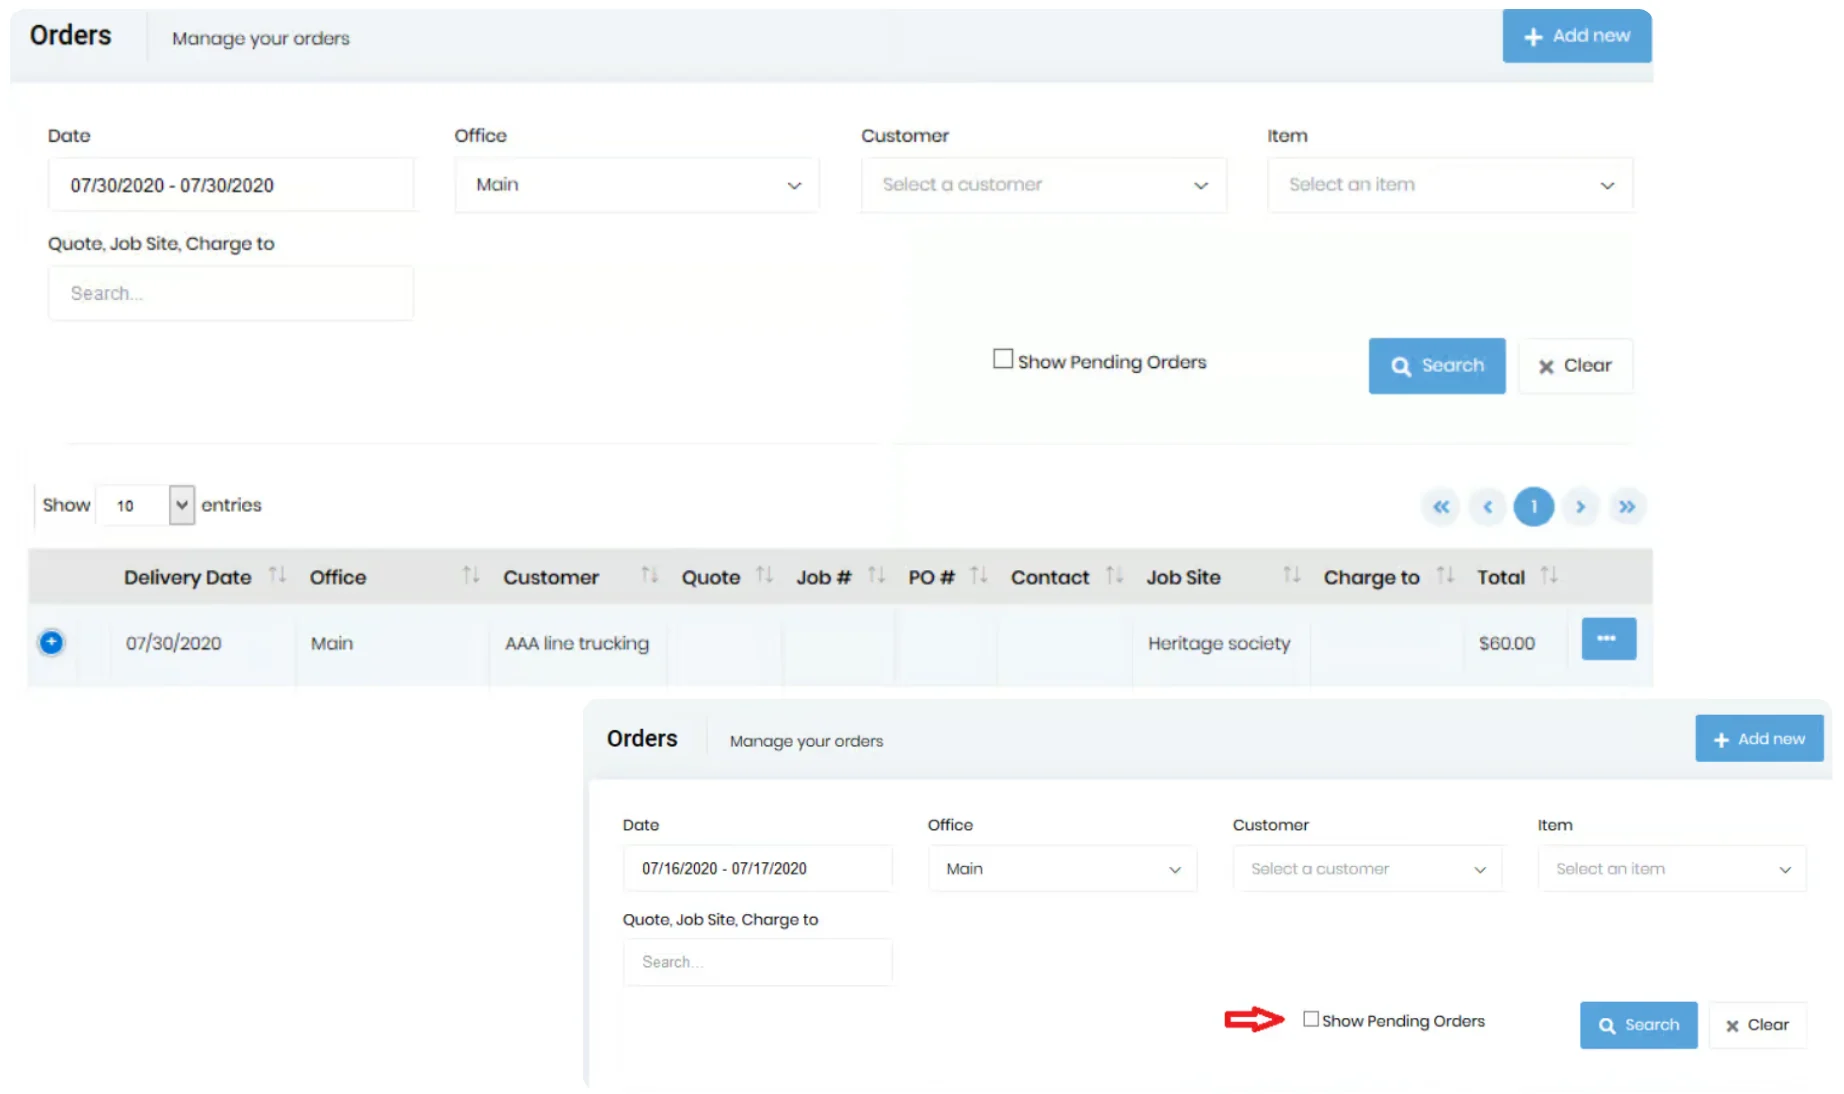
Task: Sort orders by Delivery Date
Action: [277, 576]
